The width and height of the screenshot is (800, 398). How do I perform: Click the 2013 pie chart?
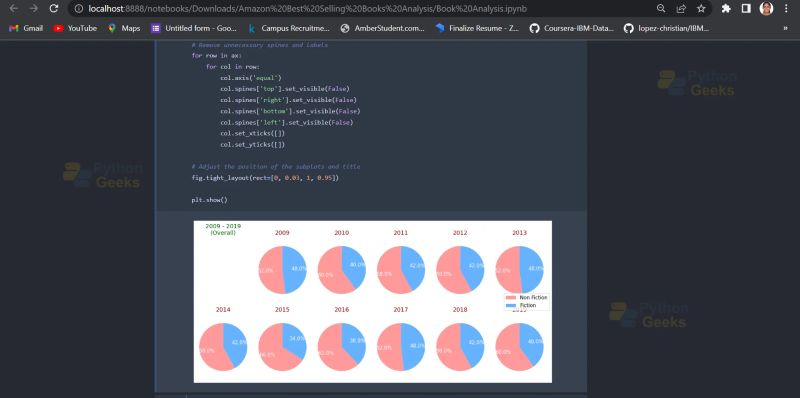tap(519, 270)
